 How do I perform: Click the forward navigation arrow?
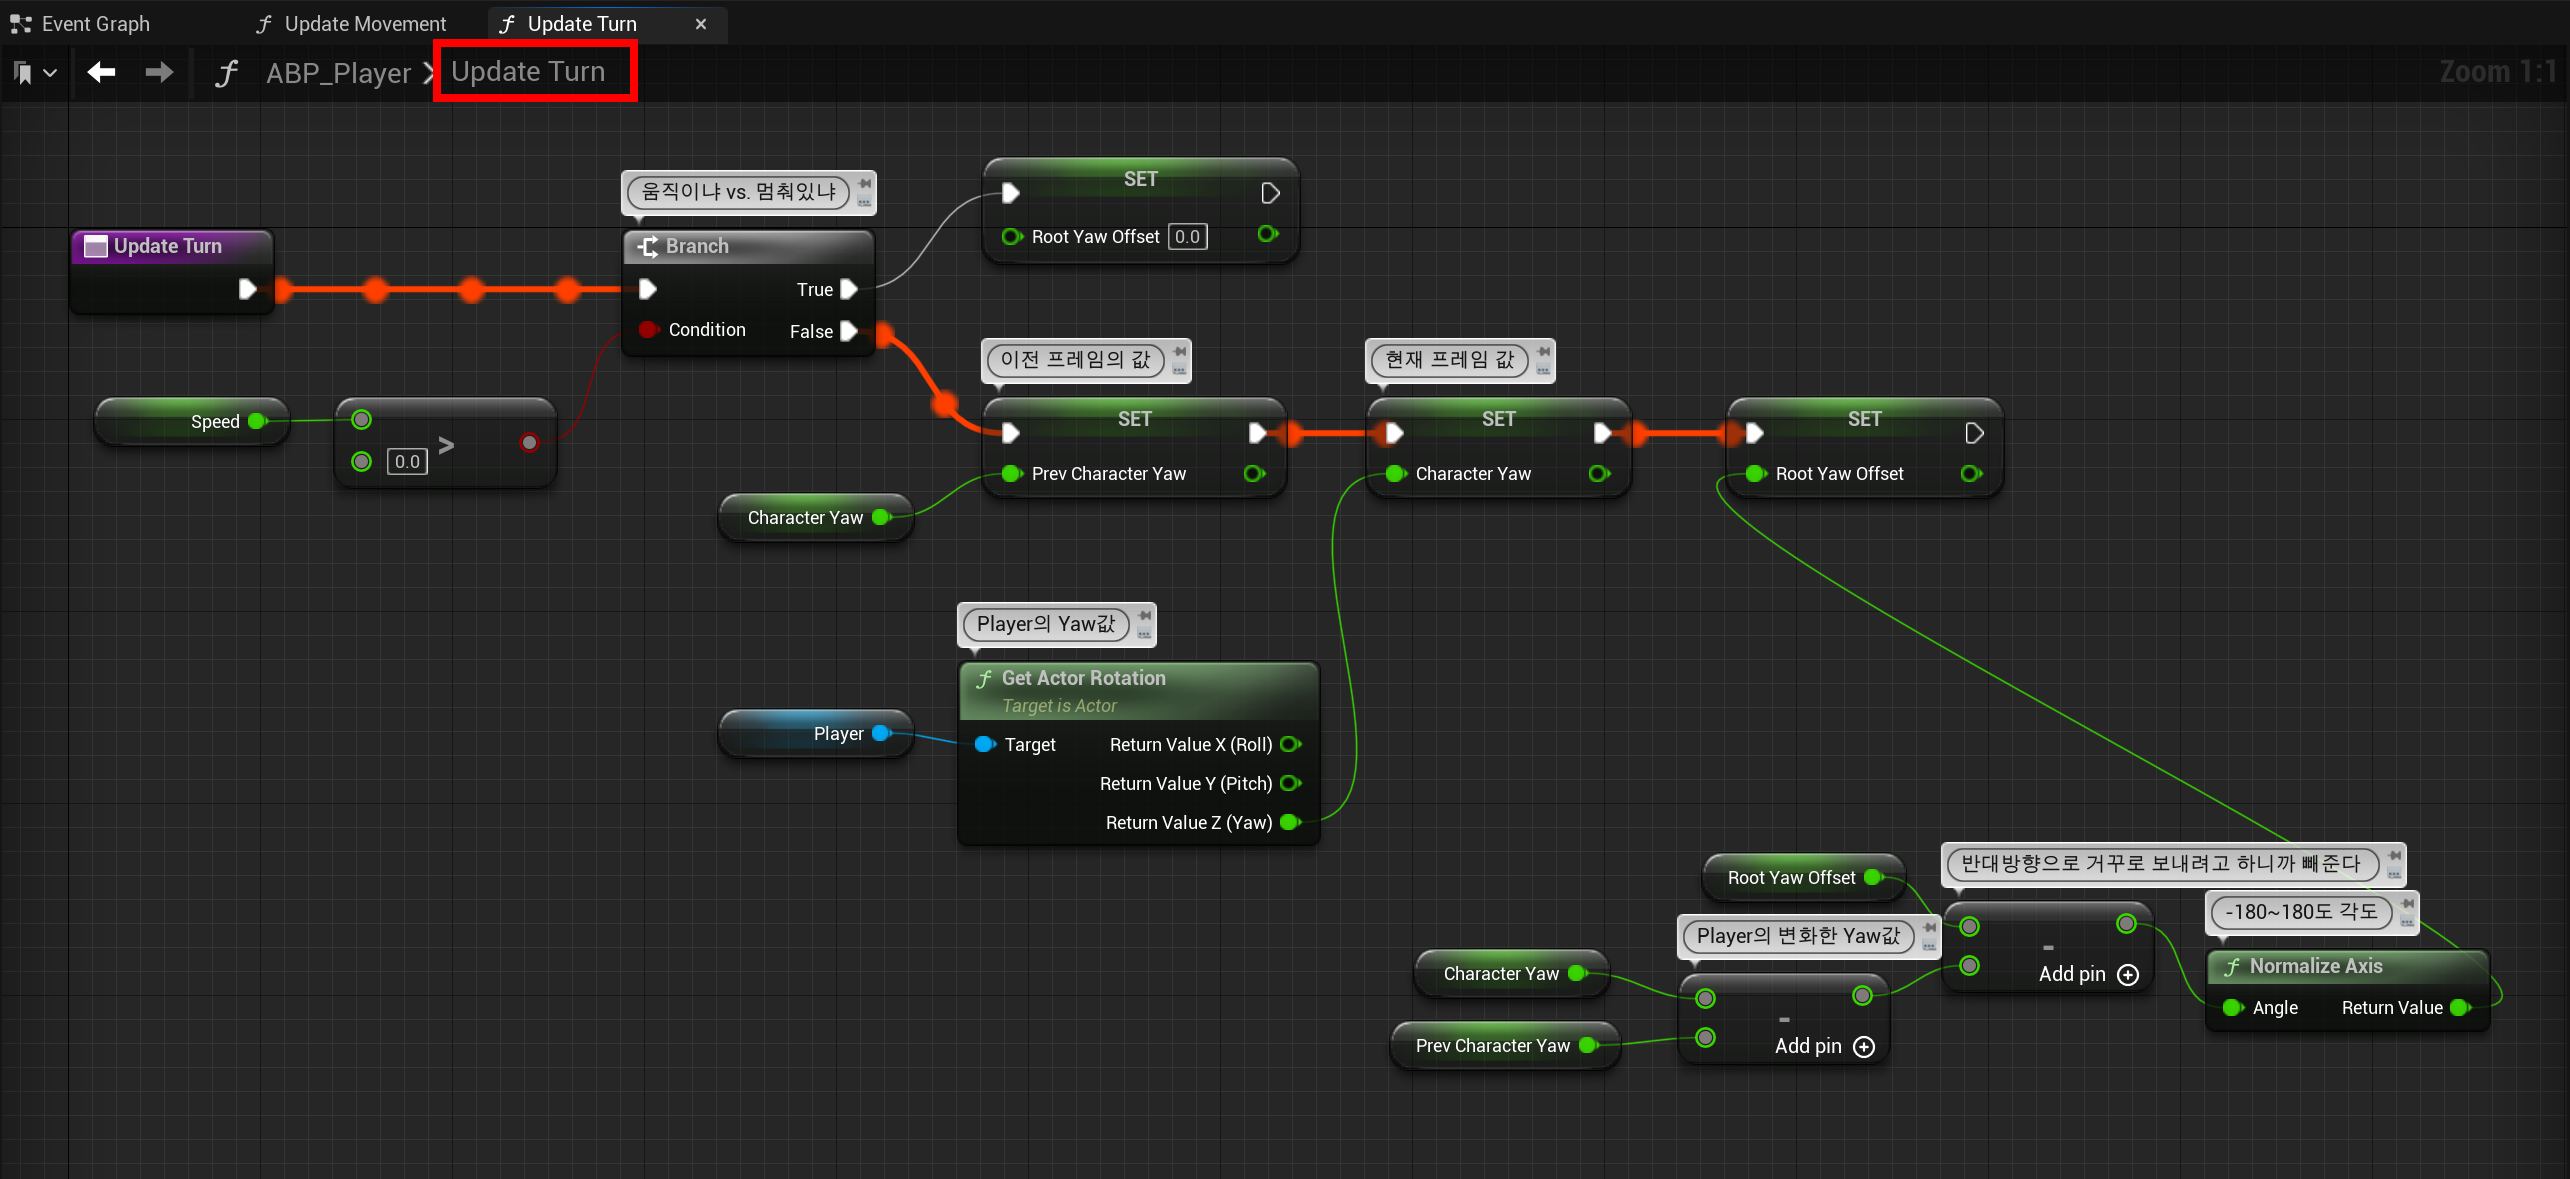159,72
